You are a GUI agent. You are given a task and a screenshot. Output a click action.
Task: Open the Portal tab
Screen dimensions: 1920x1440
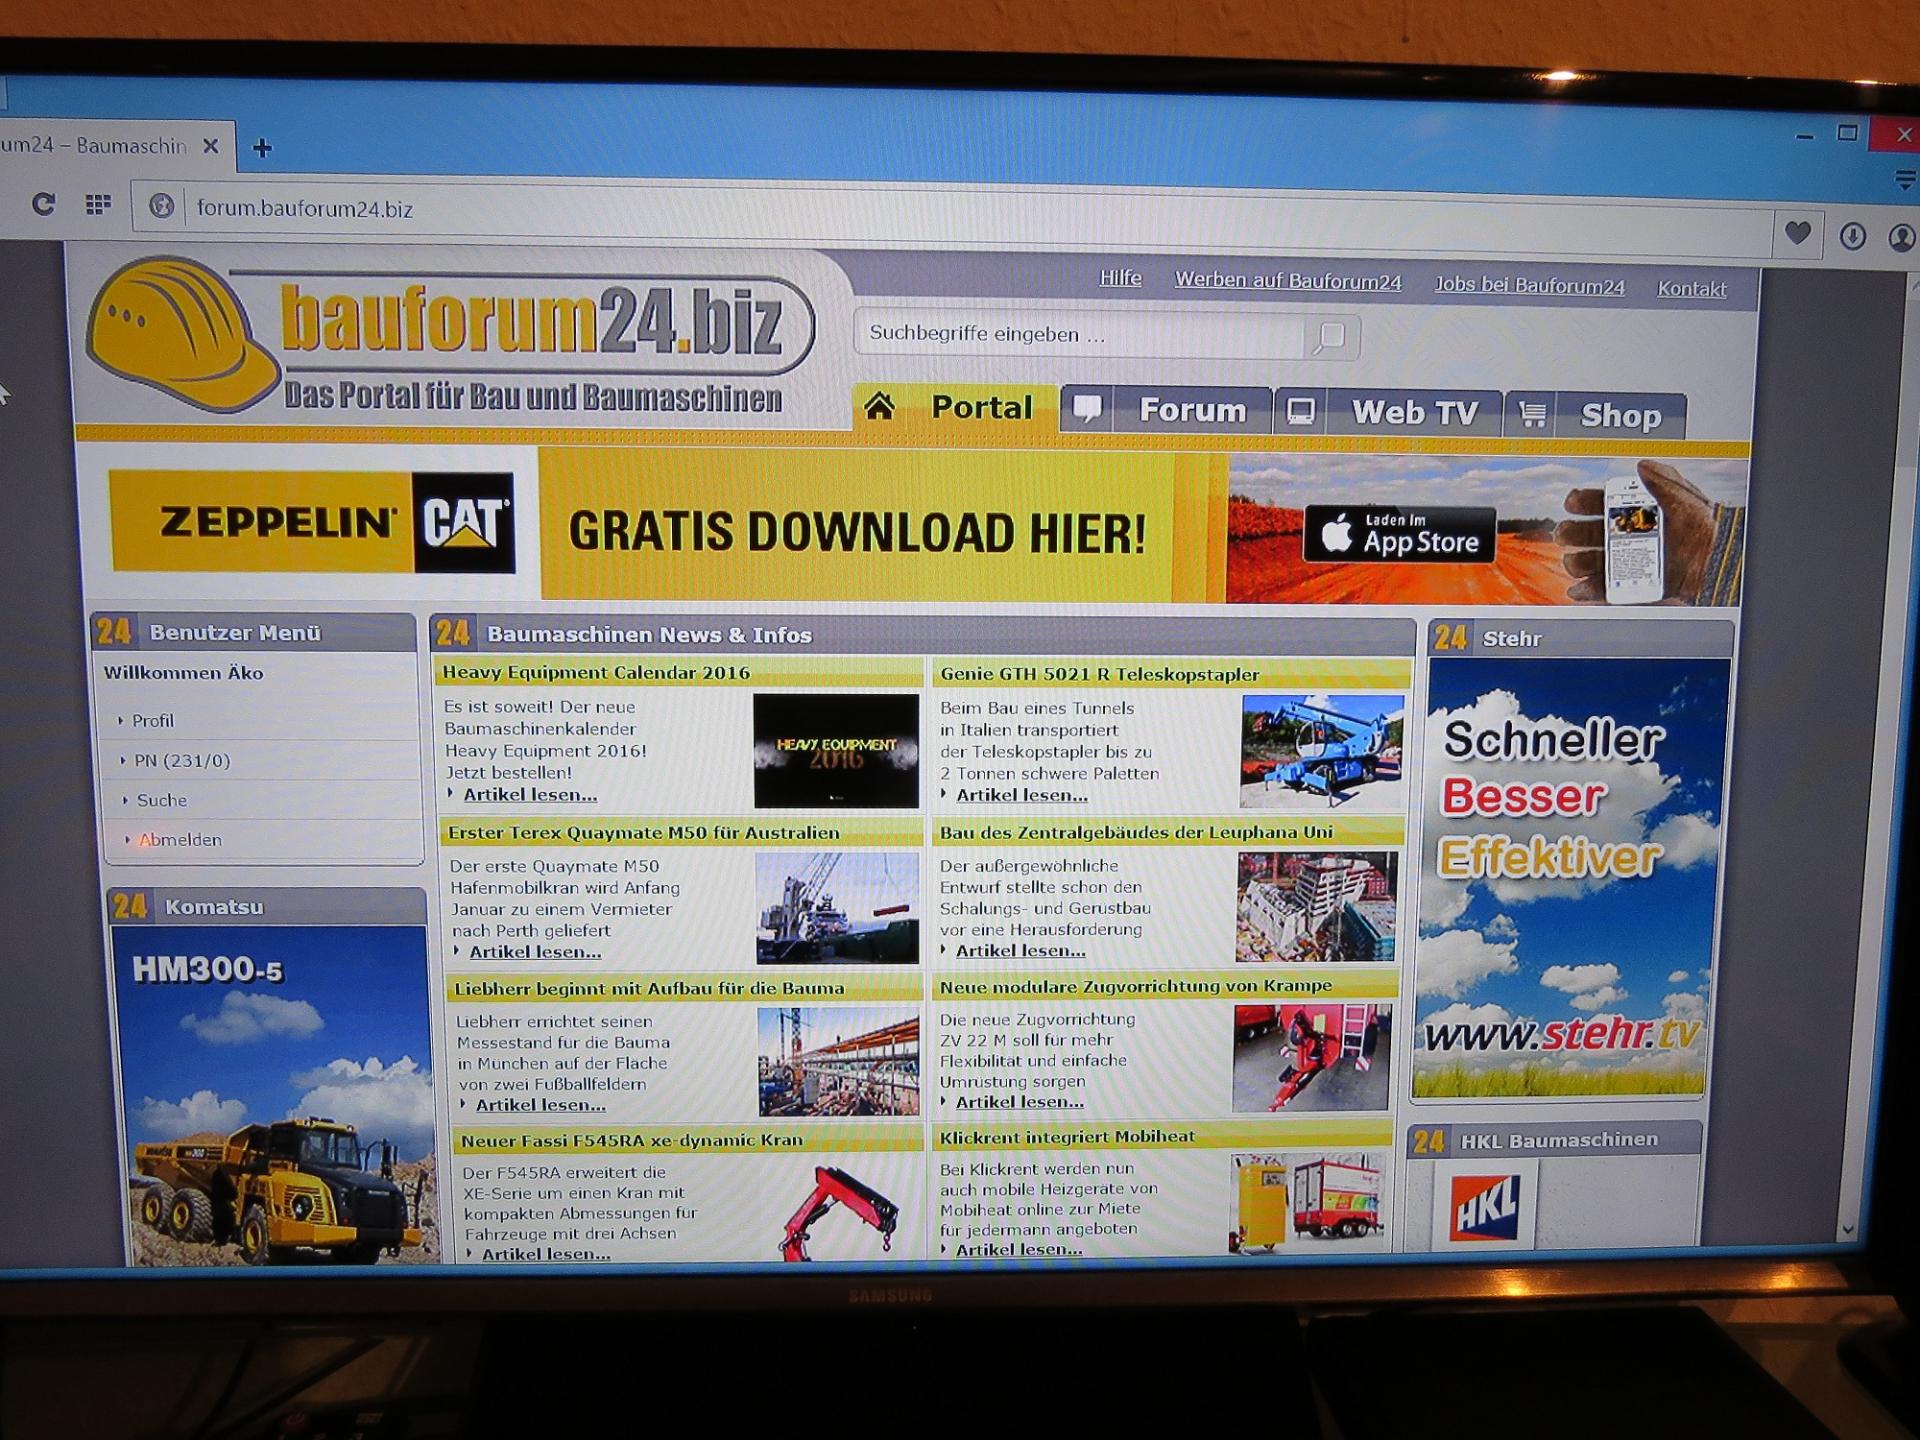coord(955,407)
